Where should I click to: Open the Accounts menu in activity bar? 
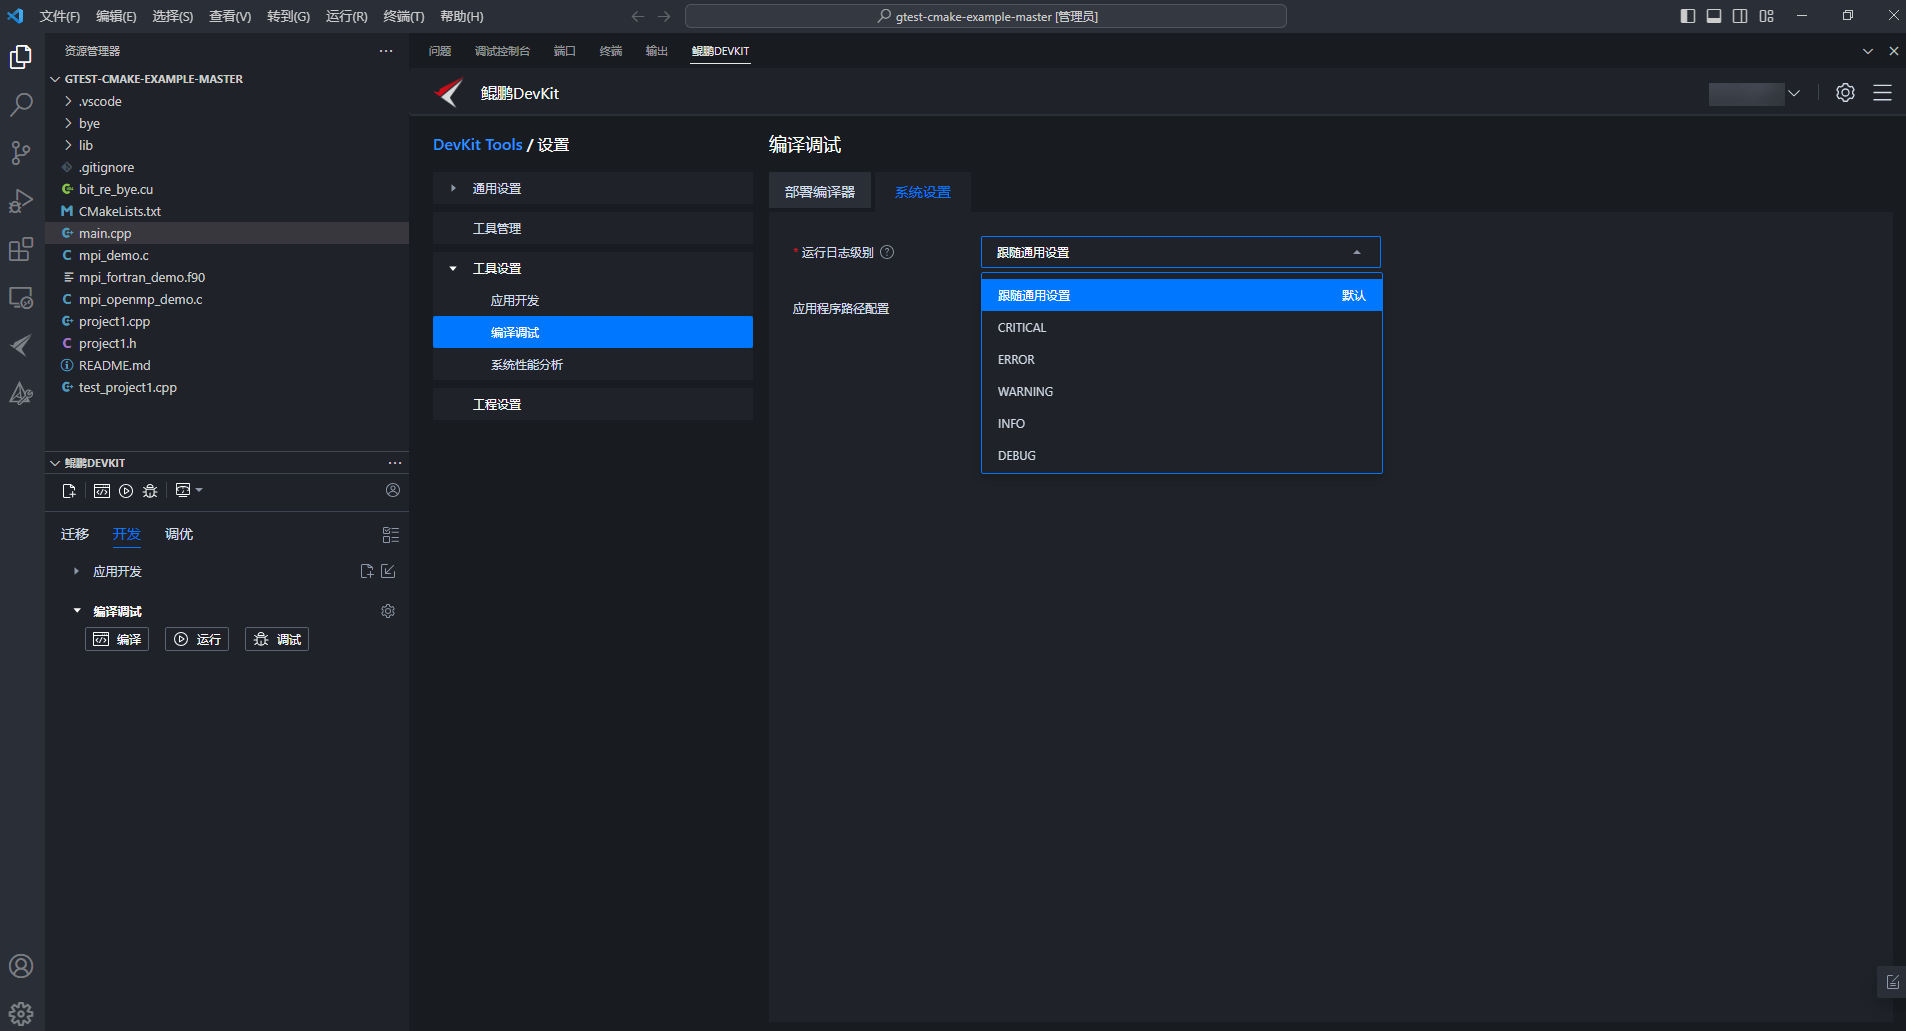(21, 966)
